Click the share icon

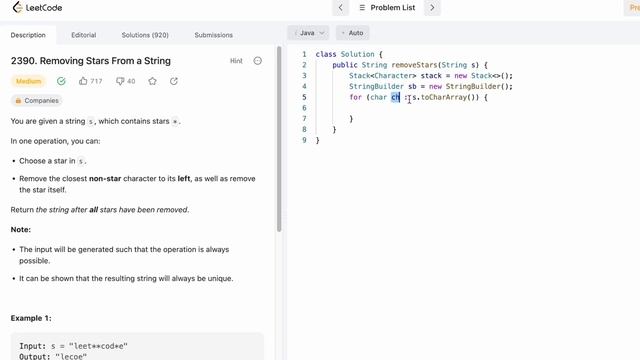[x=173, y=81]
